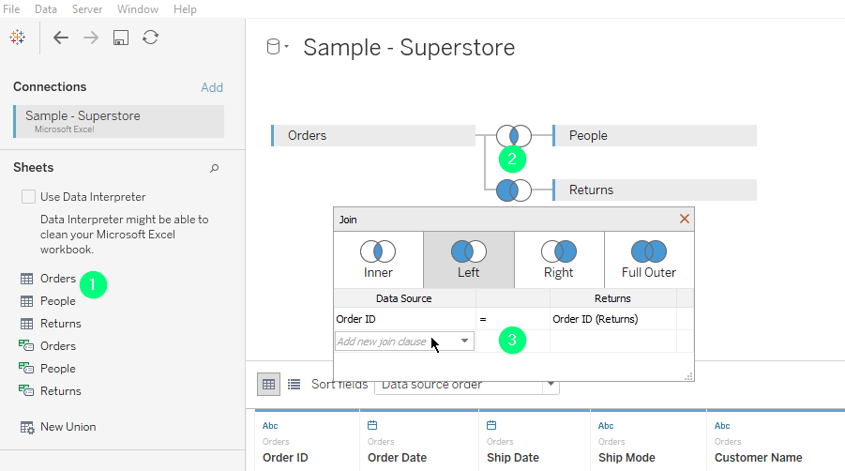Image resolution: width=845 pixels, height=471 pixels.
Task: Open the Data menu
Action: tap(46, 9)
